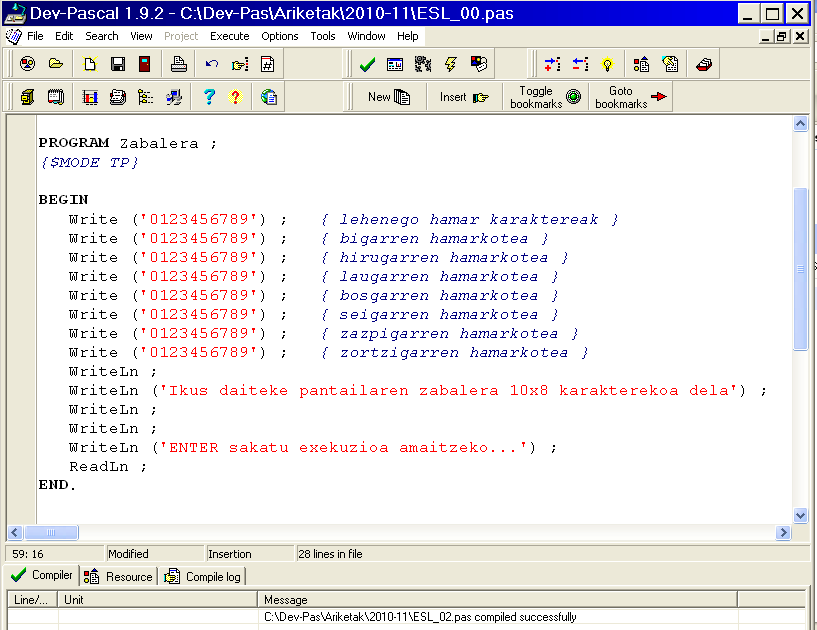The image size is (817, 630).
Task: Save the file using the floppy disk icon
Action: [x=118, y=64]
